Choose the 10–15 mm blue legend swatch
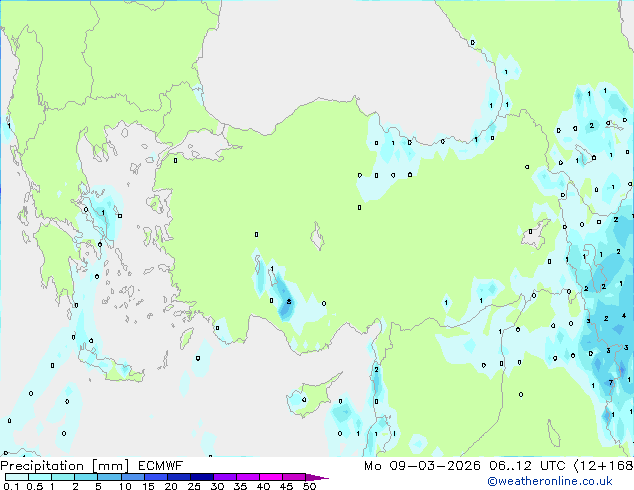Screen dimensions: 634x490 (133, 477)
